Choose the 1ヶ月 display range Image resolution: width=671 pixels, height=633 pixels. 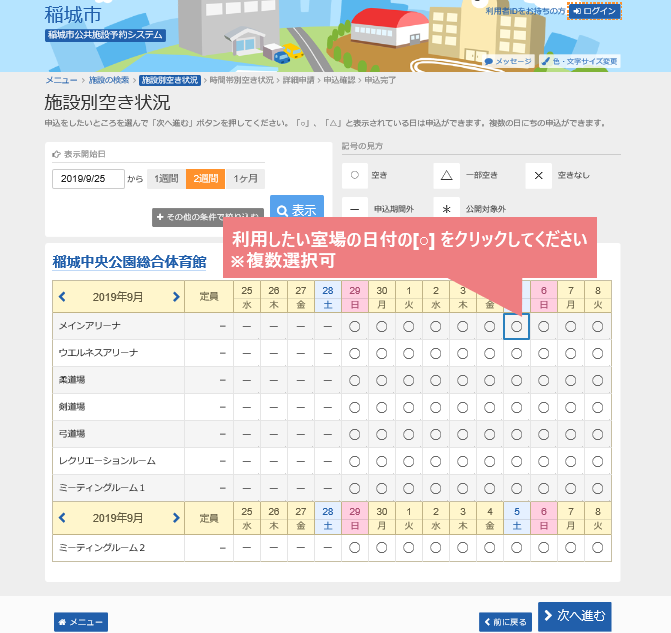pos(245,179)
